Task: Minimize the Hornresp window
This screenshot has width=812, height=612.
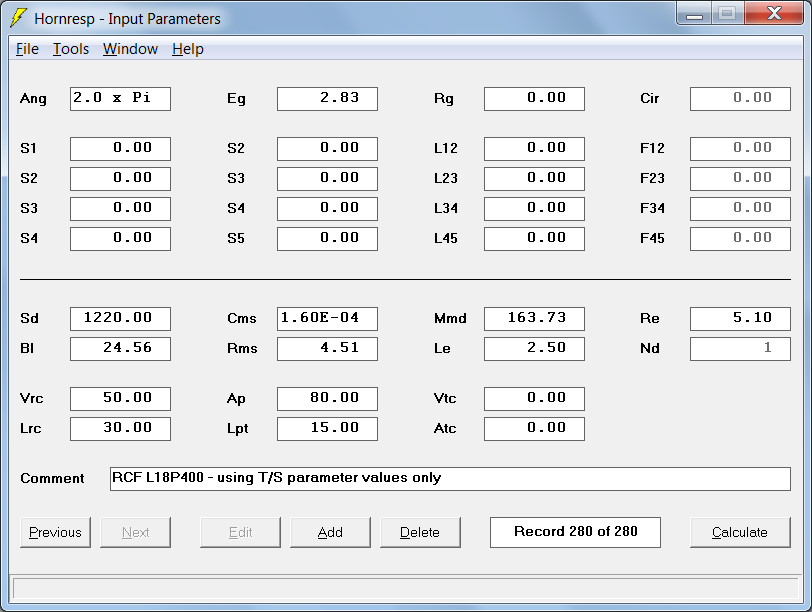Action: pyautogui.click(x=694, y=14)
